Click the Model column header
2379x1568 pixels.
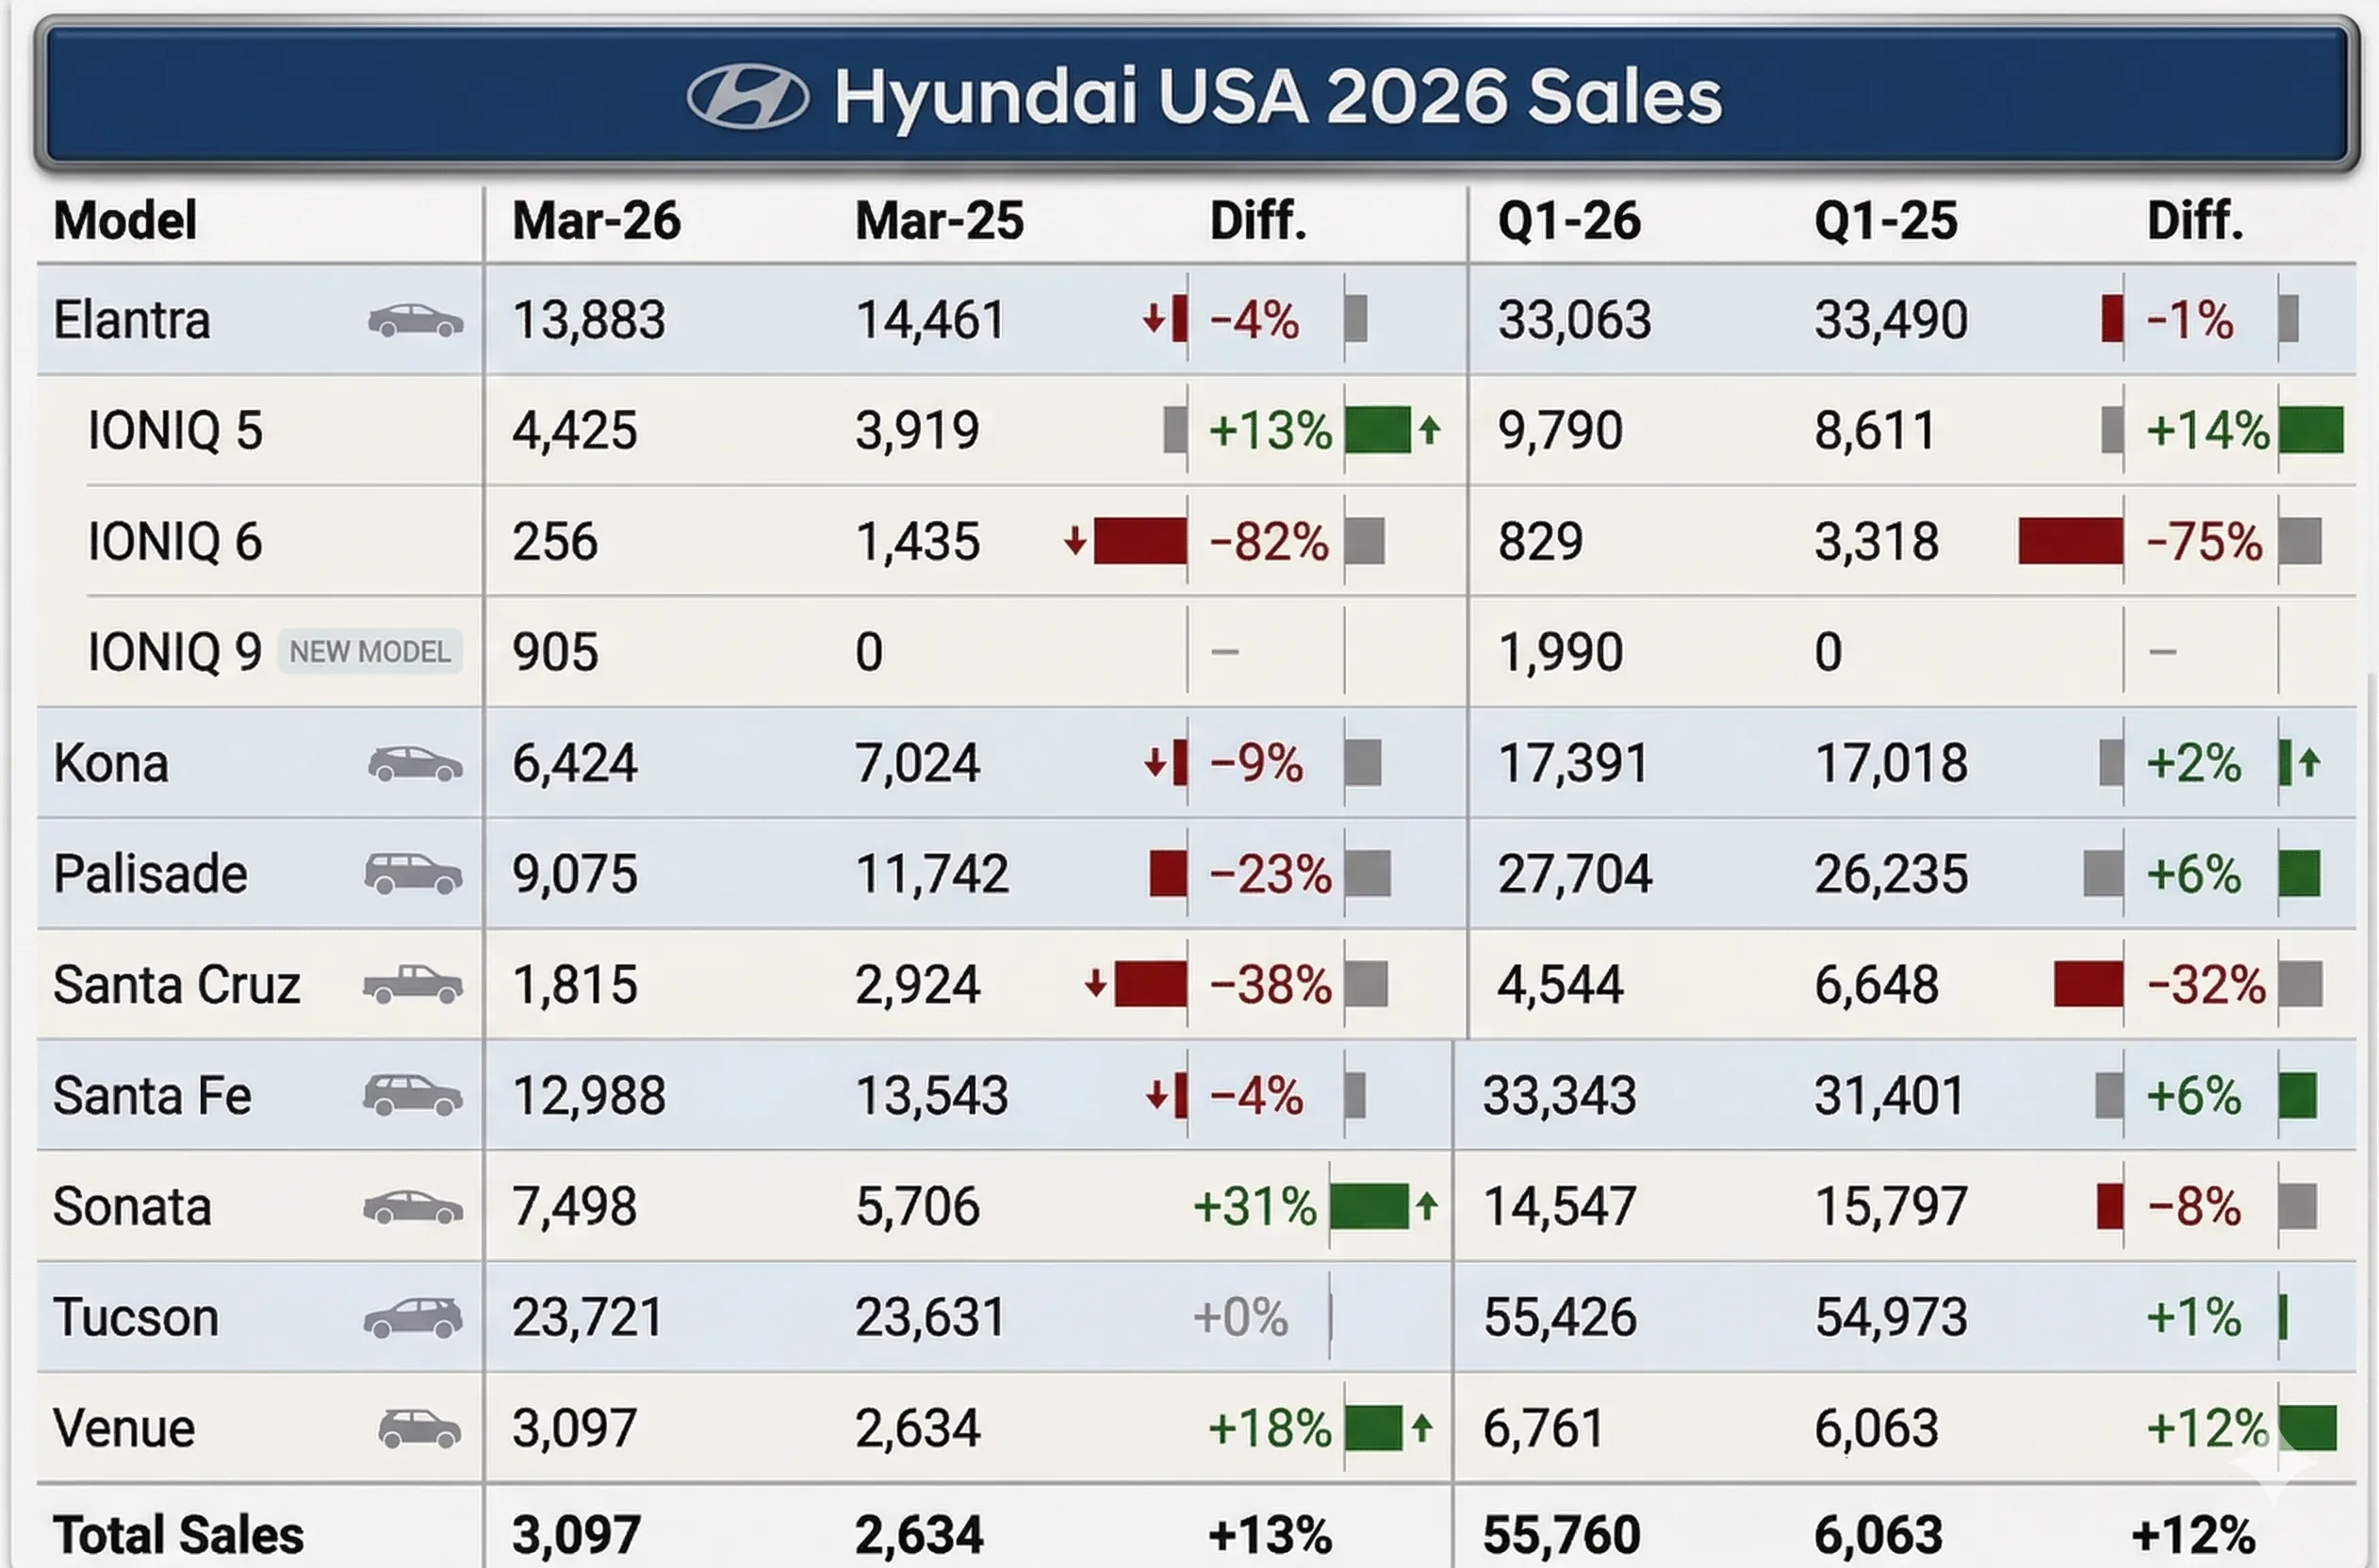click(x=125, y=221)
